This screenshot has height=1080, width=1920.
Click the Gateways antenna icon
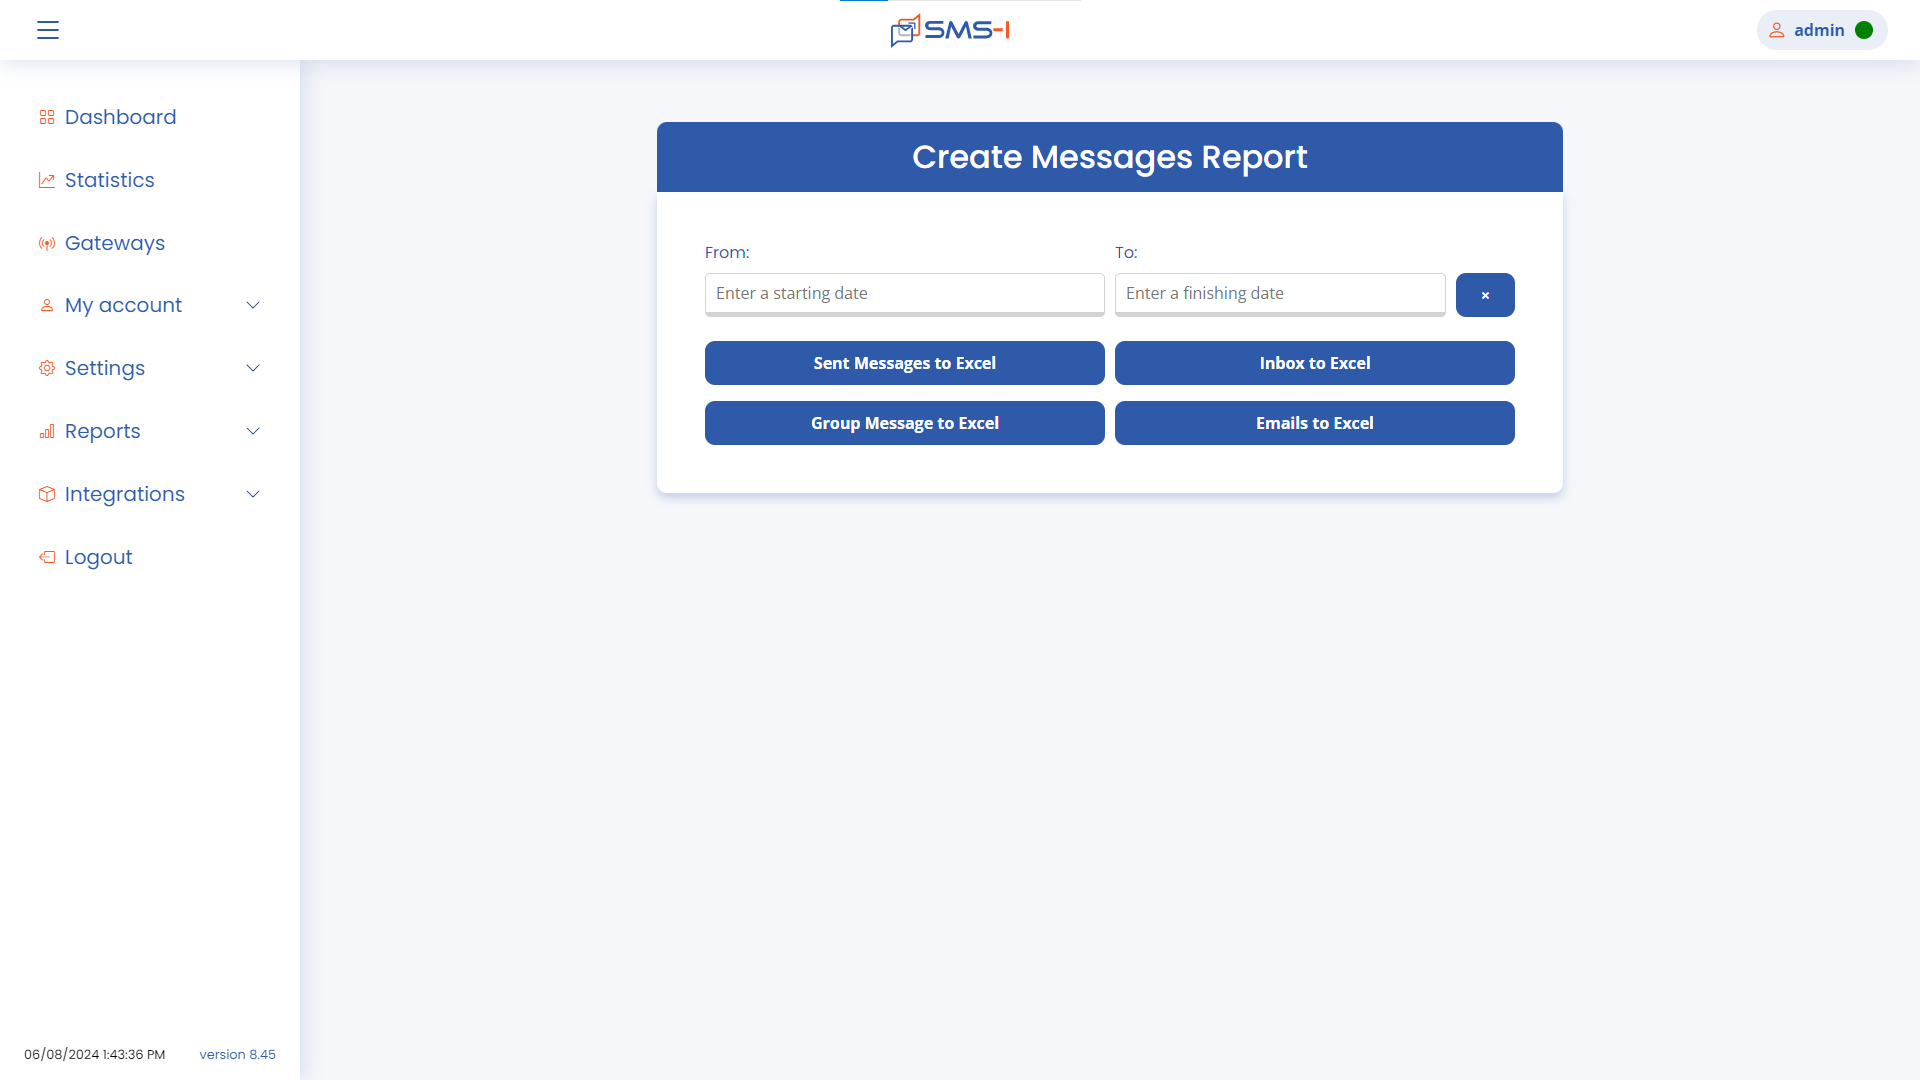[x=47, y=243]
